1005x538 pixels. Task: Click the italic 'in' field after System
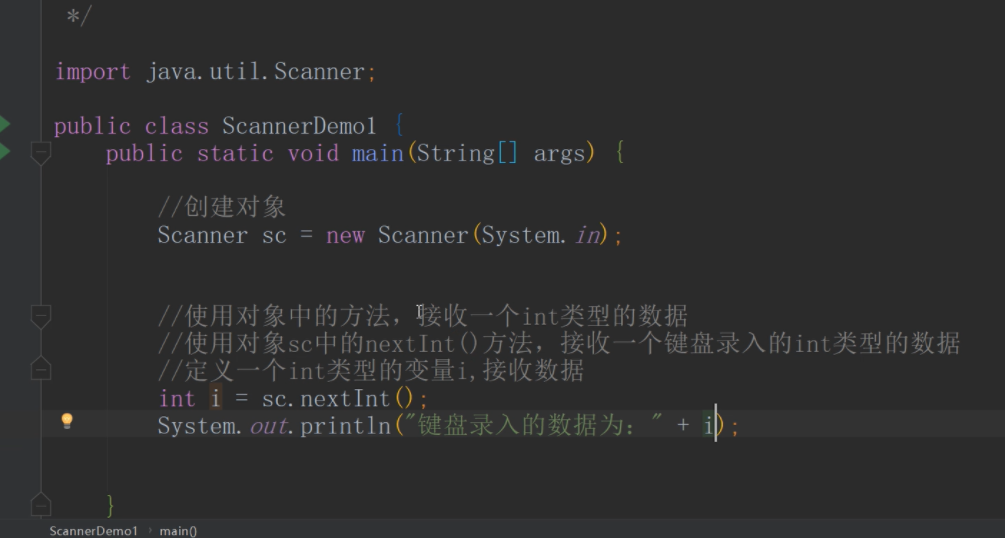[x=586, y=236]
